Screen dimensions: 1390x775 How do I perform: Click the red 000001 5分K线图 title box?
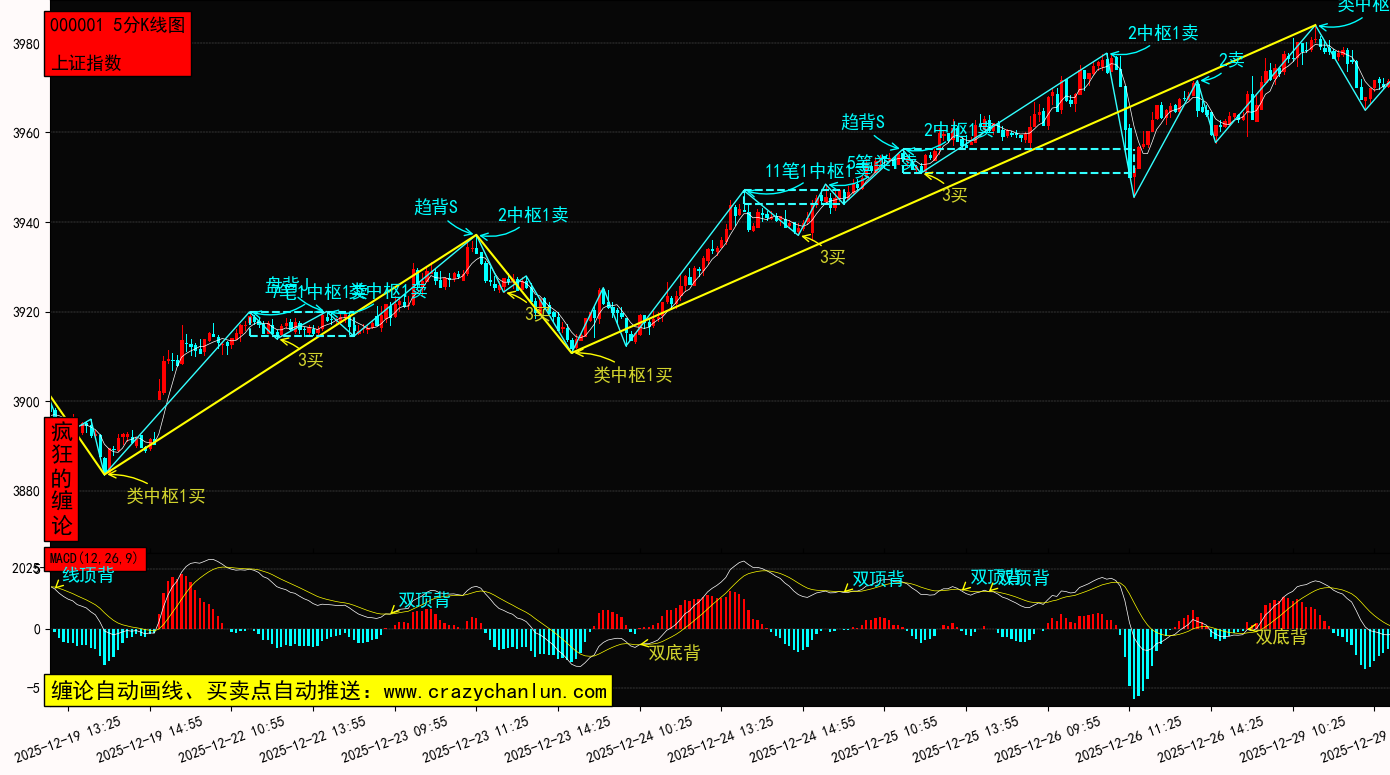coord(117,27)
